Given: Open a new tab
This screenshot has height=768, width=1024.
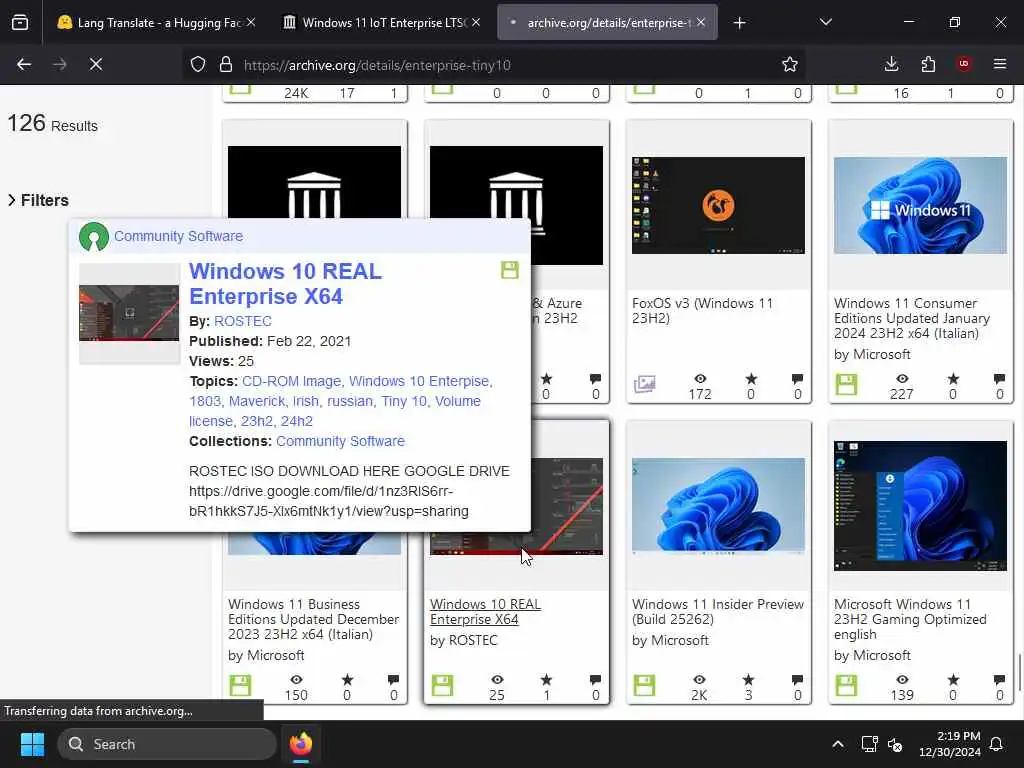Looking at the screenshot, I should (739, 23).
